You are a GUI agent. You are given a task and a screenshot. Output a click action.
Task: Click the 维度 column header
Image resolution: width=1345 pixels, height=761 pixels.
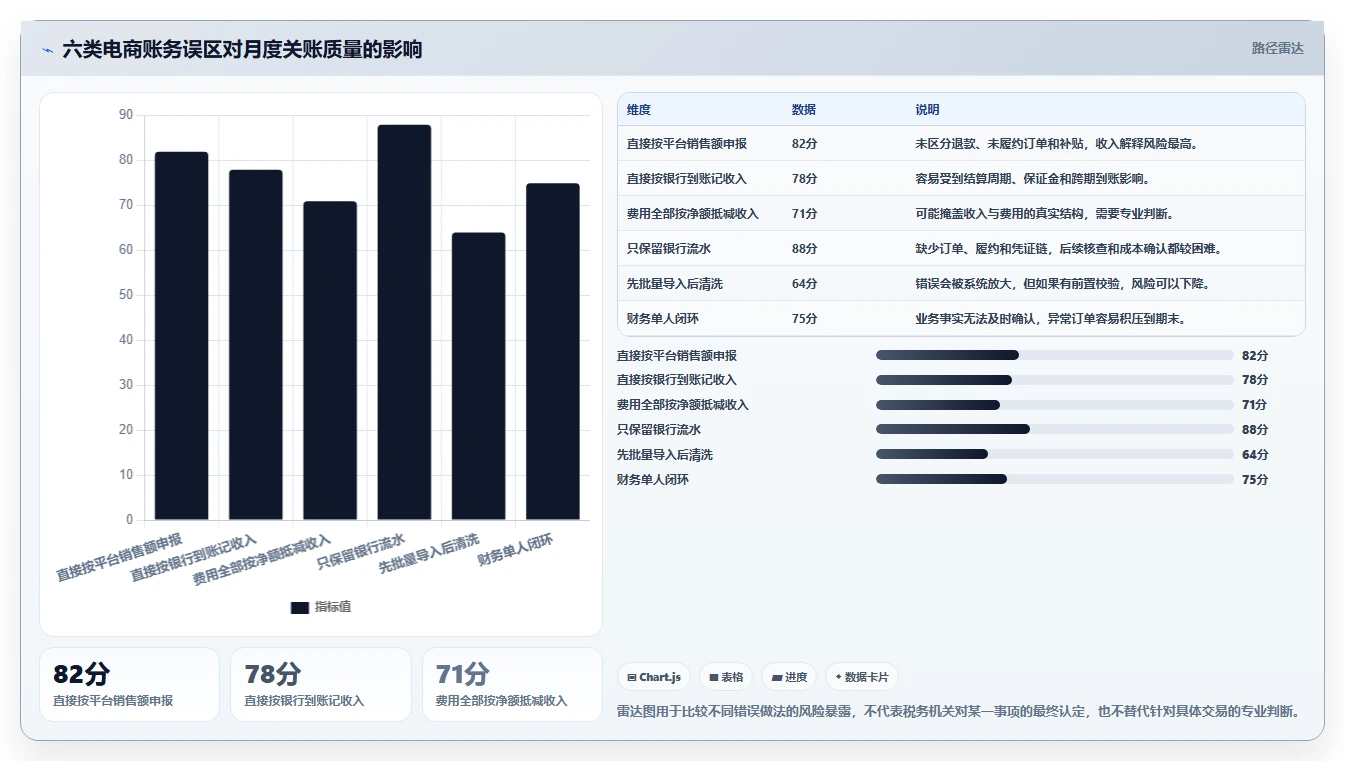pos(638,110)
